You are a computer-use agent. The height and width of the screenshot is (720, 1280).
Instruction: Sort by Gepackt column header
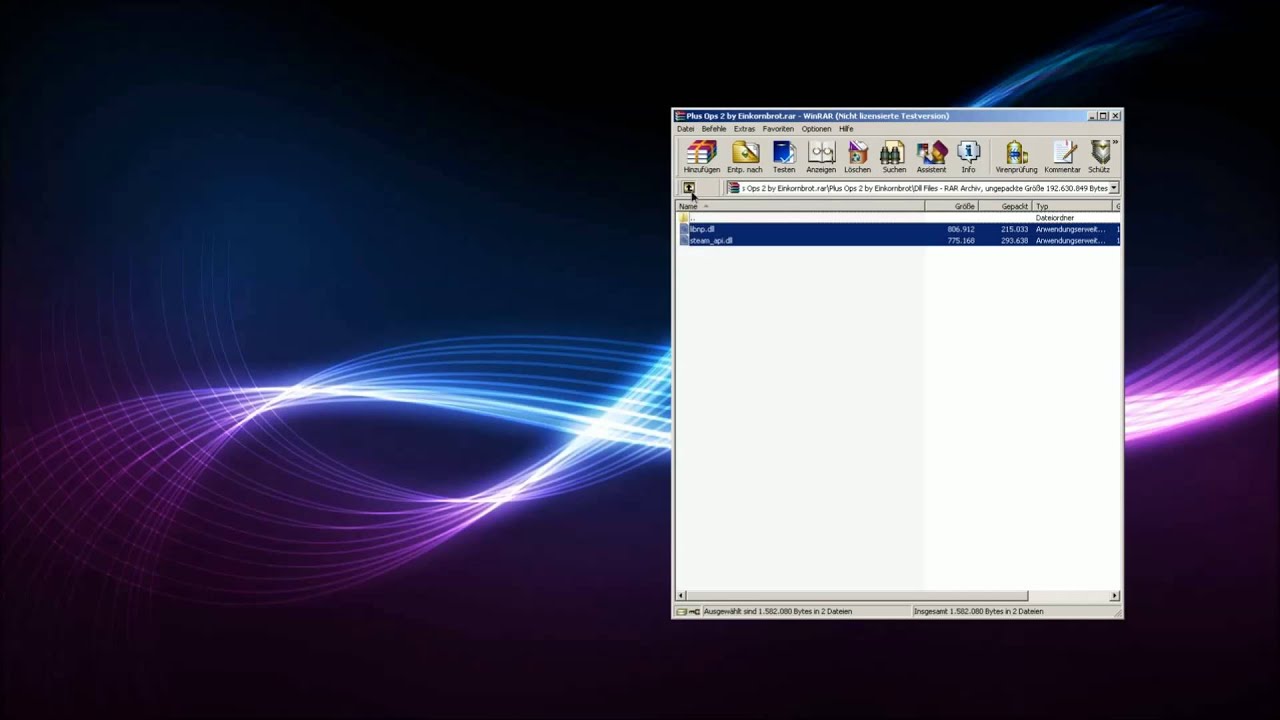1005,206
